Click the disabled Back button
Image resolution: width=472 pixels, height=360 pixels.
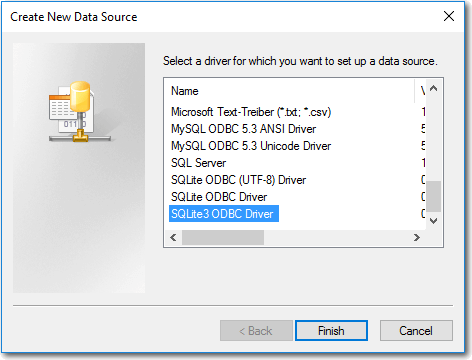[256, 331]
